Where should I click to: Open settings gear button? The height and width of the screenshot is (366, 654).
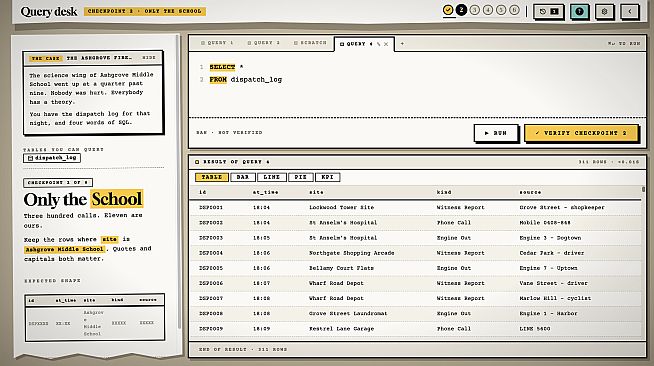604,11
